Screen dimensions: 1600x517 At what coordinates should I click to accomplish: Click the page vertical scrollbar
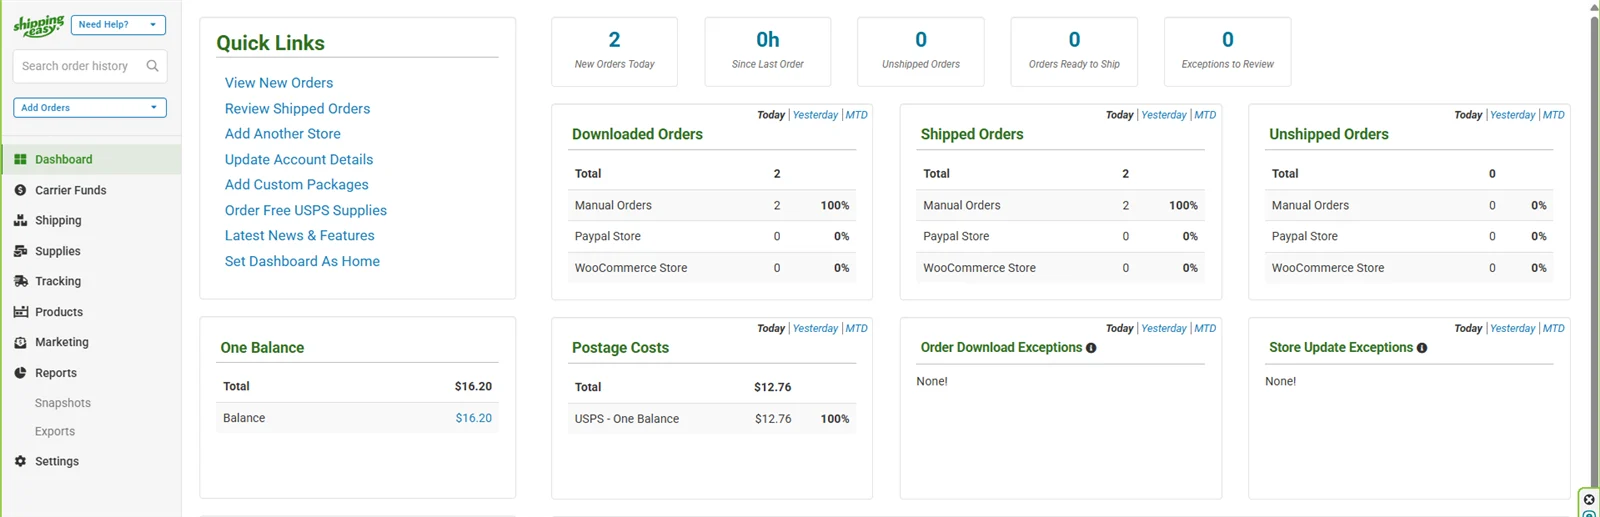coord(1594,250)
